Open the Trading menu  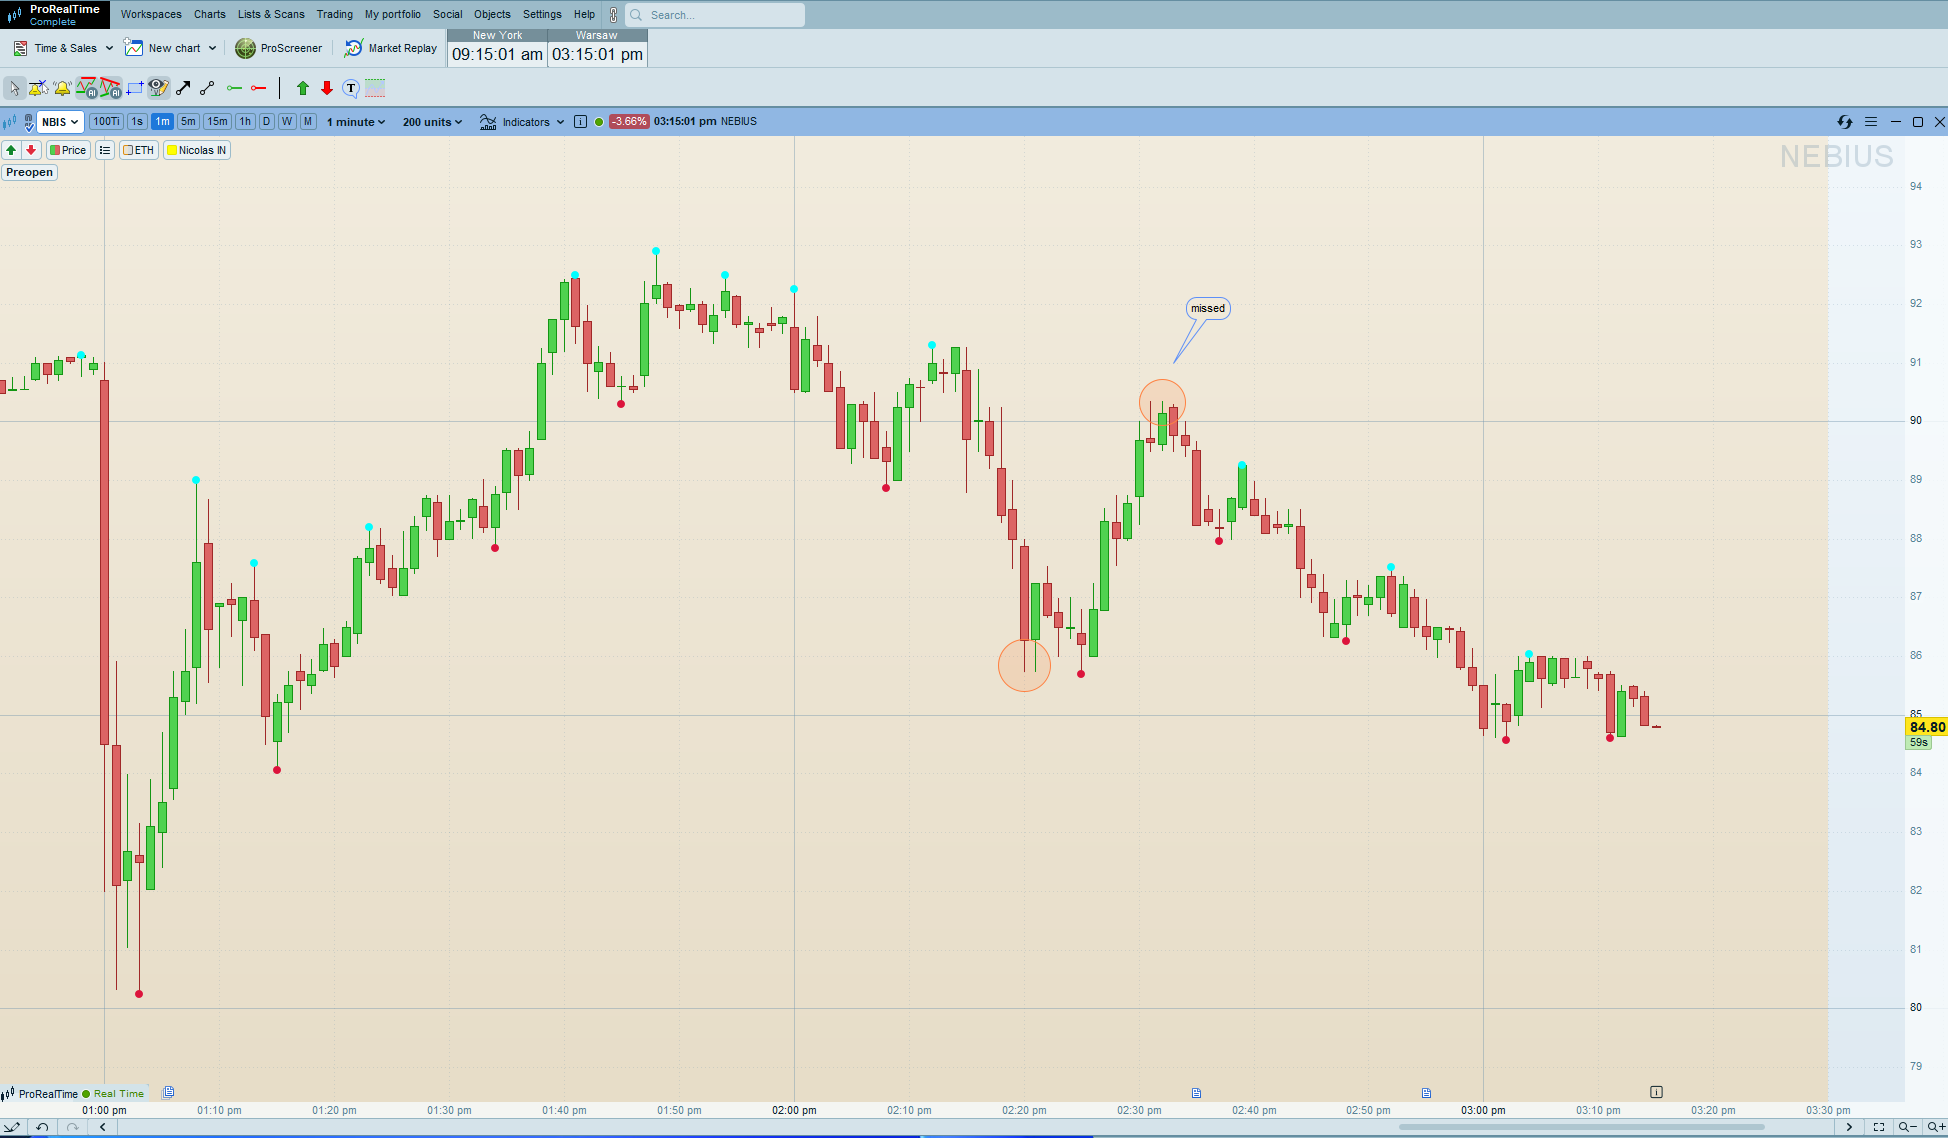pyautogui.click(x=334, y=14)
